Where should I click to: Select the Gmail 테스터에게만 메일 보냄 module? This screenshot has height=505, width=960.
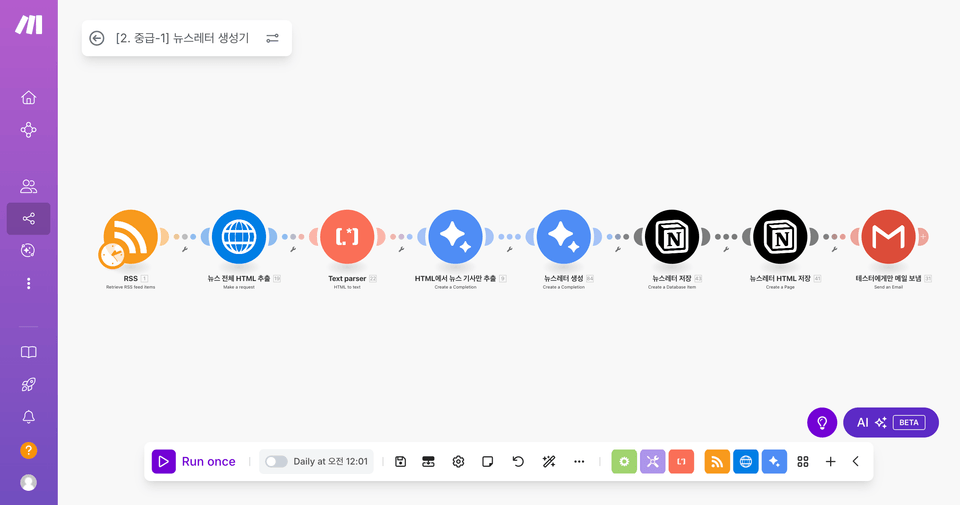click(x=888, y=236)
